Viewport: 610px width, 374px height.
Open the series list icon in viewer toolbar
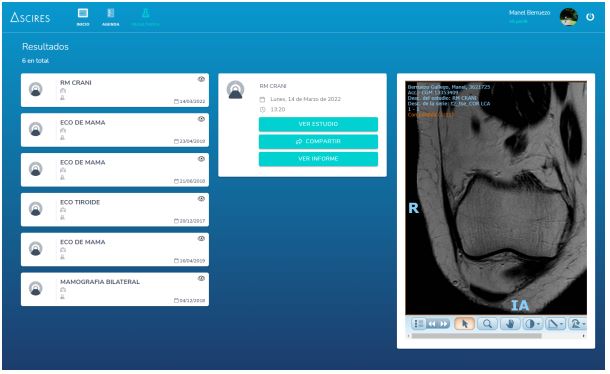tap(418, 324)
